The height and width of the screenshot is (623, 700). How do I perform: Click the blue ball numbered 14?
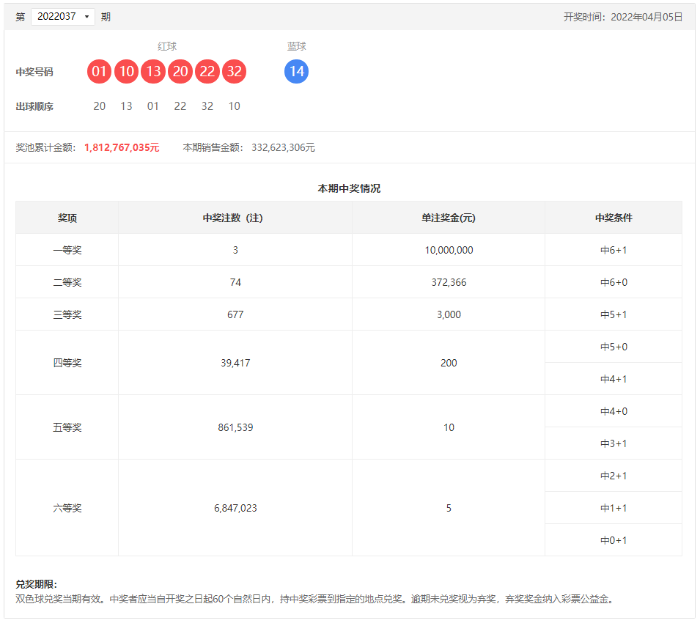296,72
